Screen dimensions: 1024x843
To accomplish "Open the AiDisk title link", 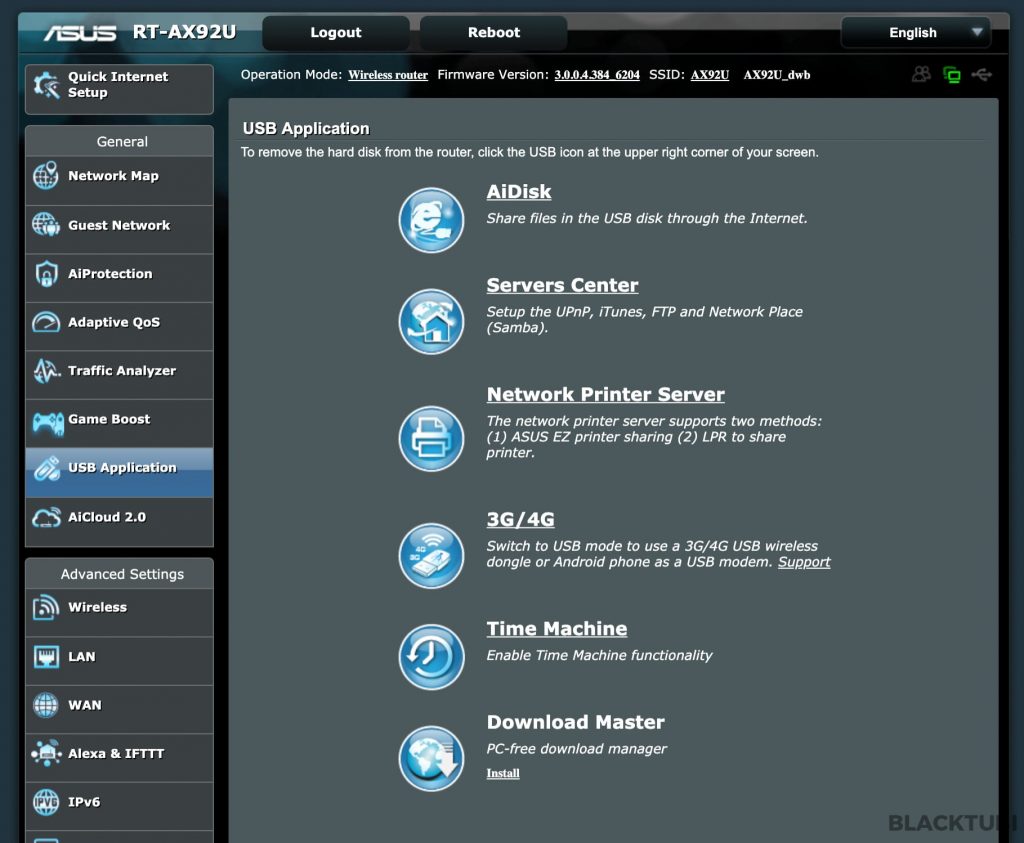I will (x=519, y=192).
